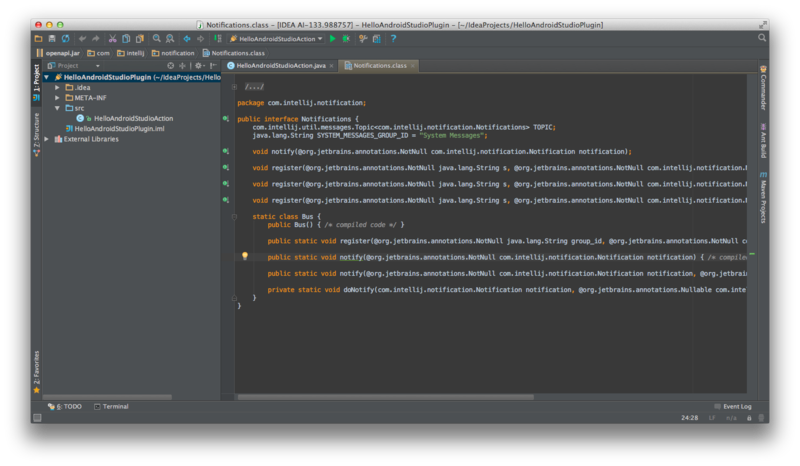The height and width of the screenshot is (466, 800).
Task: Open the HelloAndroidStudioAction run configuration dropdown
Action: (x=276, y=39)
